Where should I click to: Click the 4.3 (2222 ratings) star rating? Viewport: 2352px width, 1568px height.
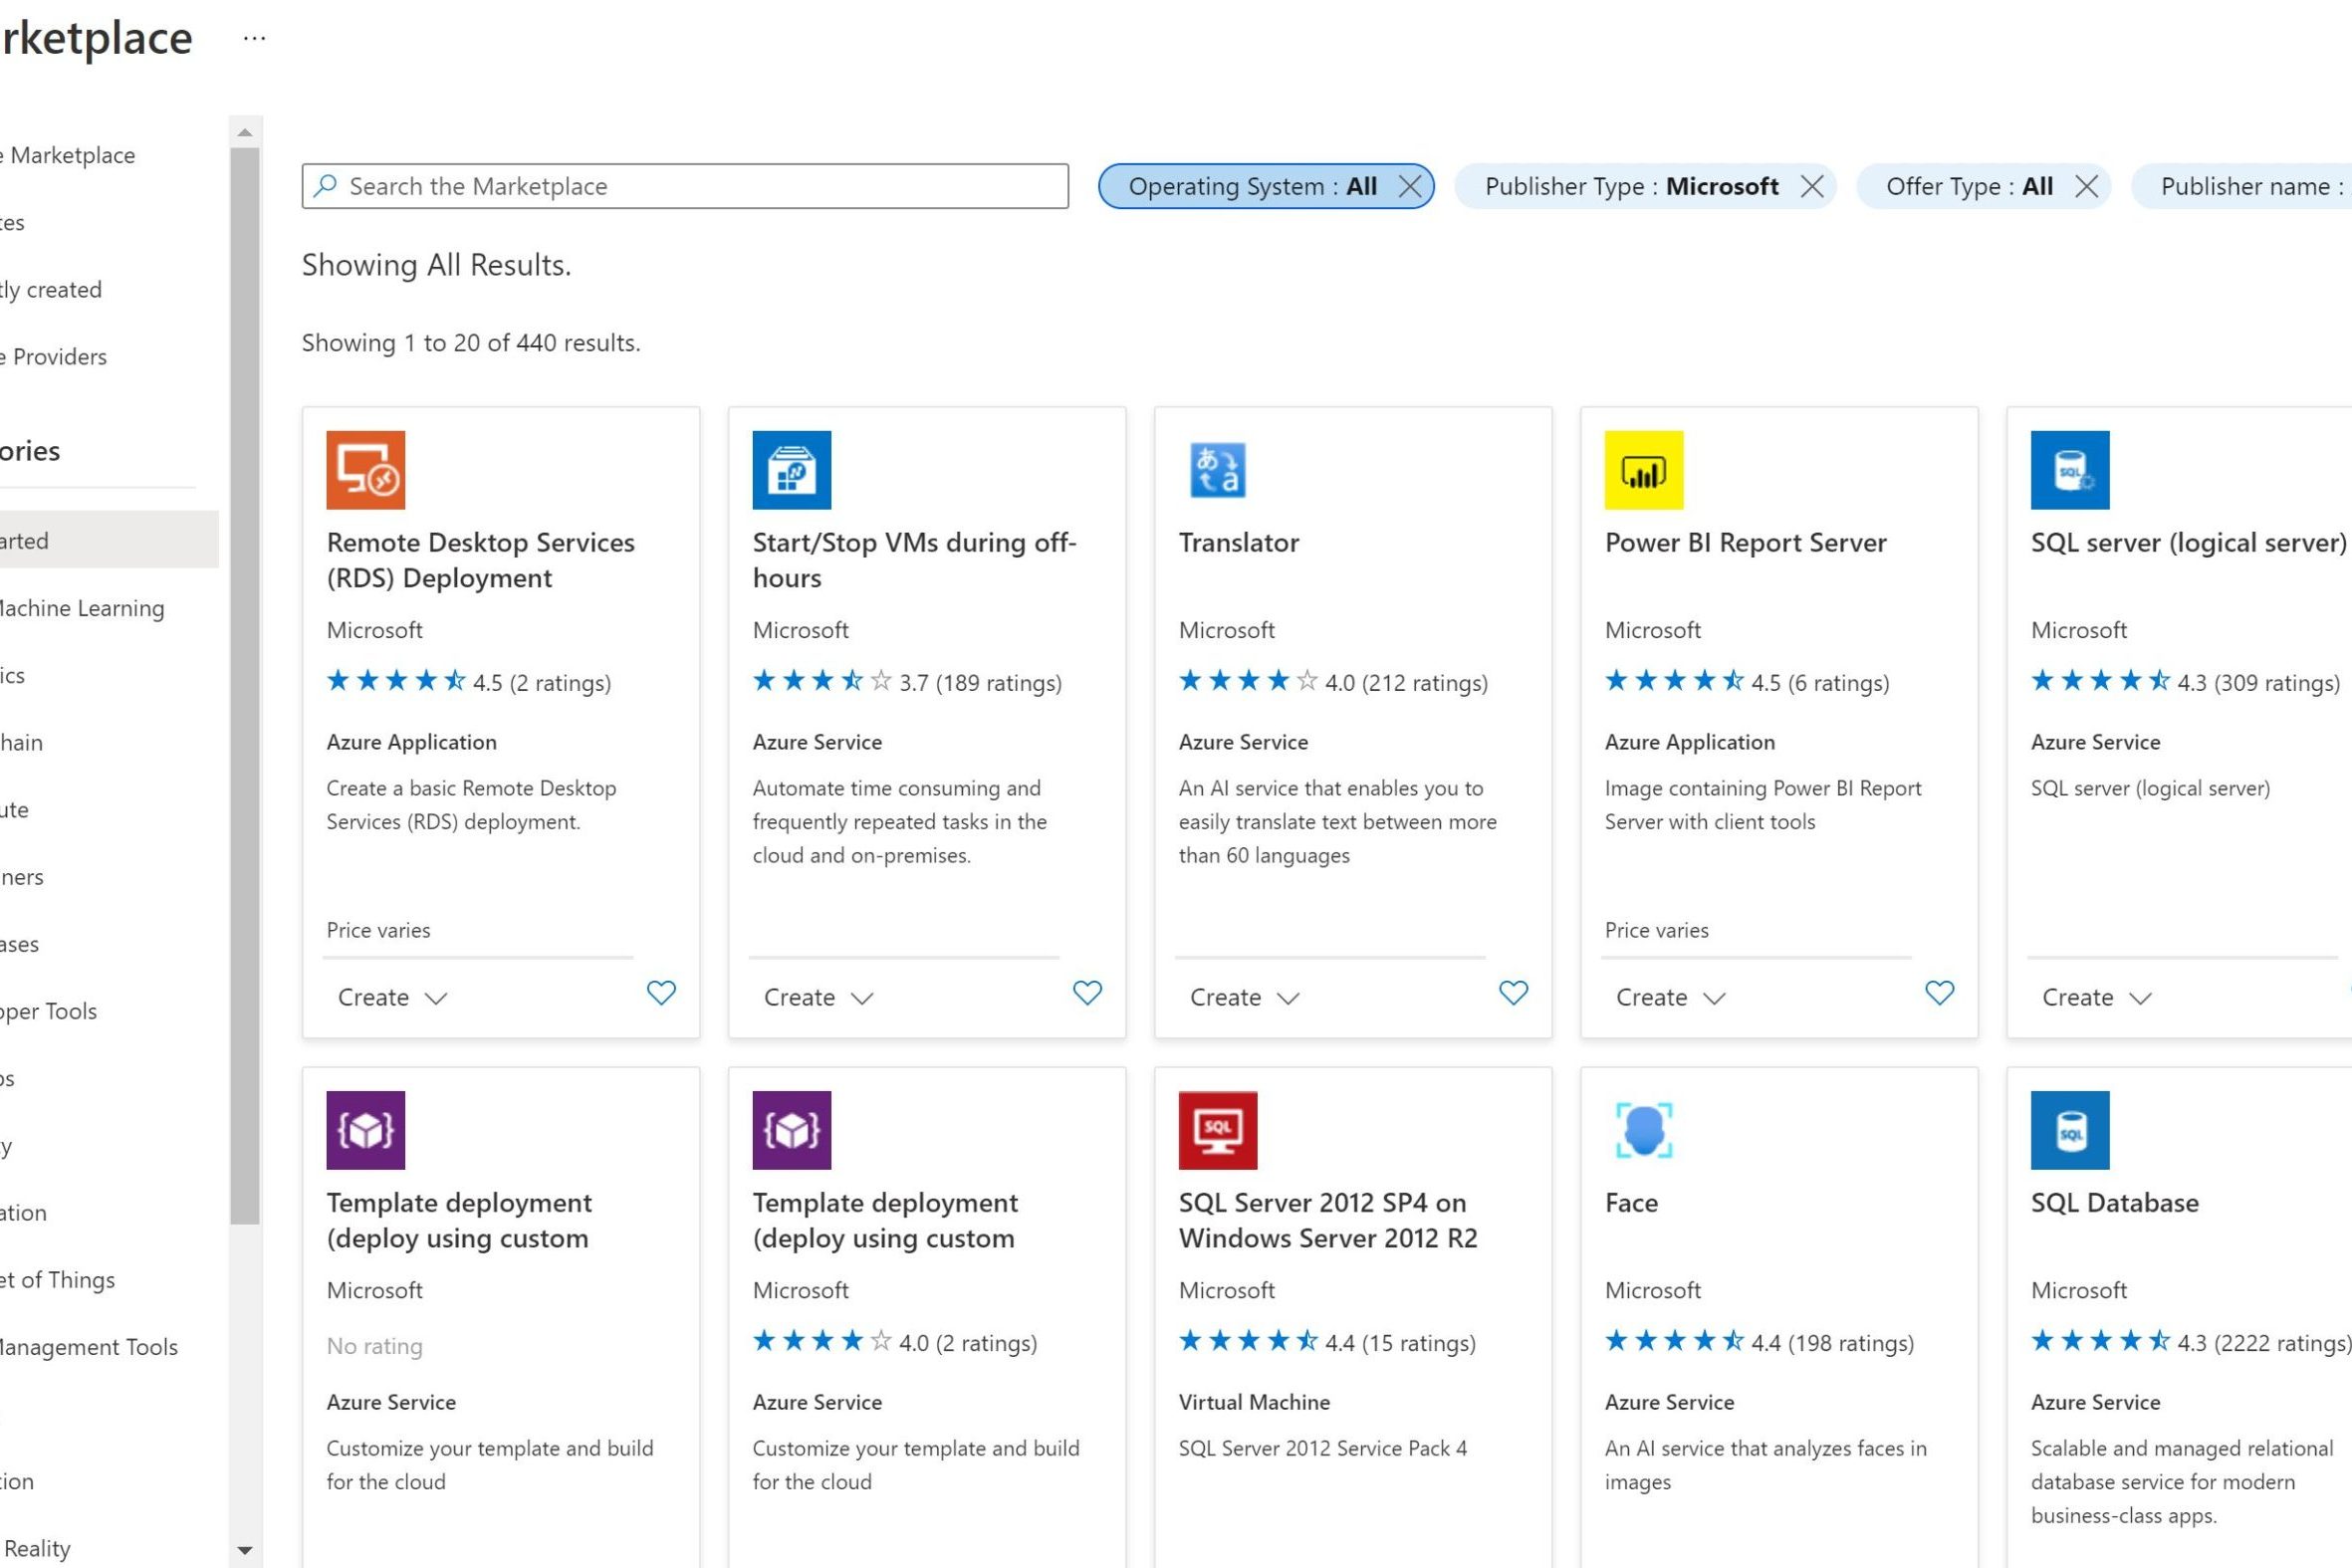[x=2190, y=1342]
